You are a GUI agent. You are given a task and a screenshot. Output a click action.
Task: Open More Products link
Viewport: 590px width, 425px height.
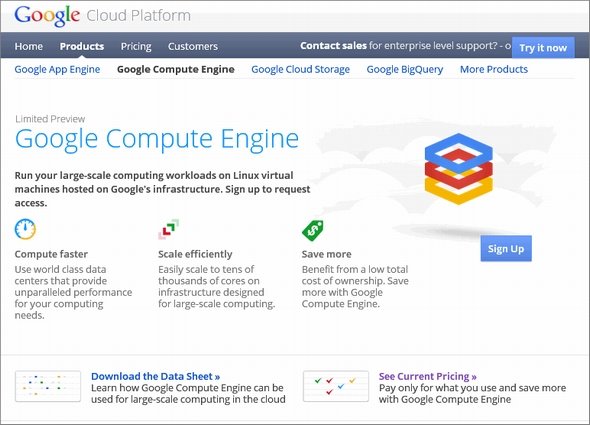point(494,69)
